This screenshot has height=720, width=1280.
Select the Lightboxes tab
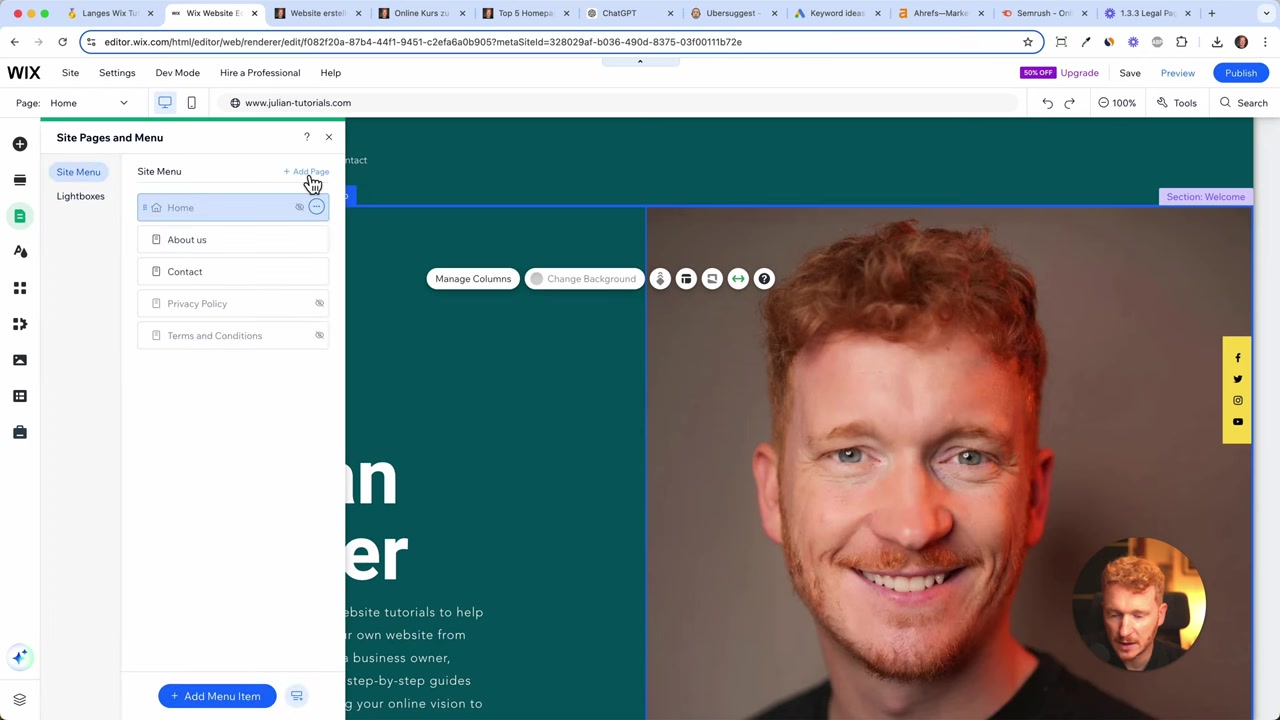pyautogui.click(x=80, y=196)
